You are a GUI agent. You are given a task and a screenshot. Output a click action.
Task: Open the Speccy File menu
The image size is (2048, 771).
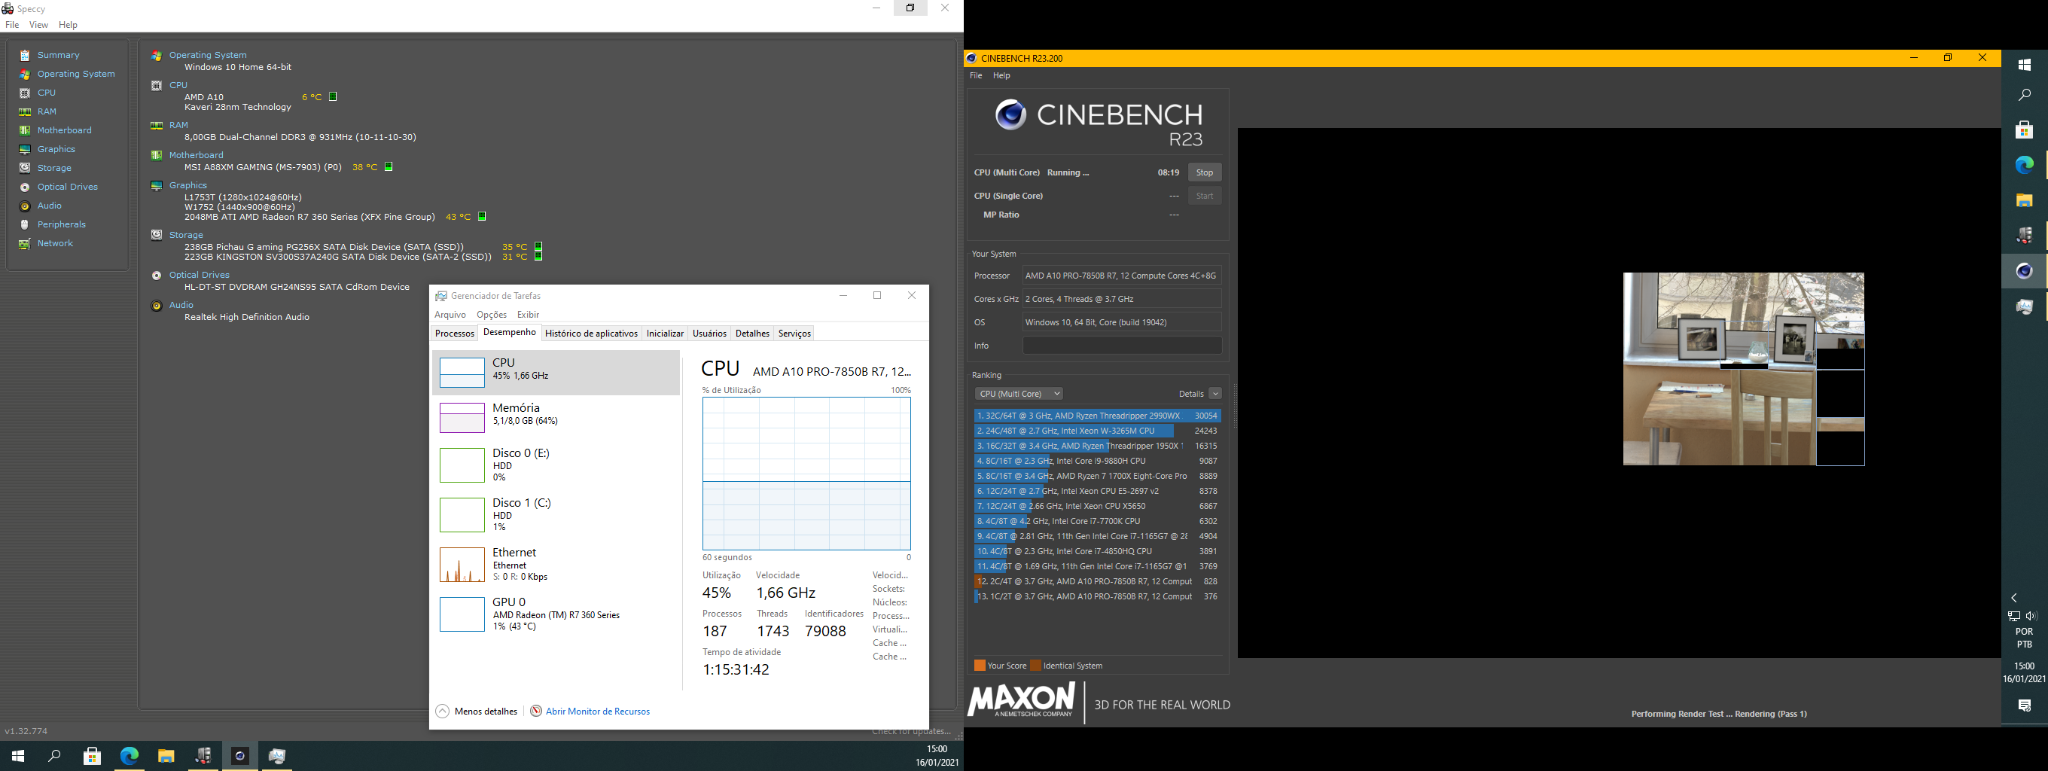12,25
